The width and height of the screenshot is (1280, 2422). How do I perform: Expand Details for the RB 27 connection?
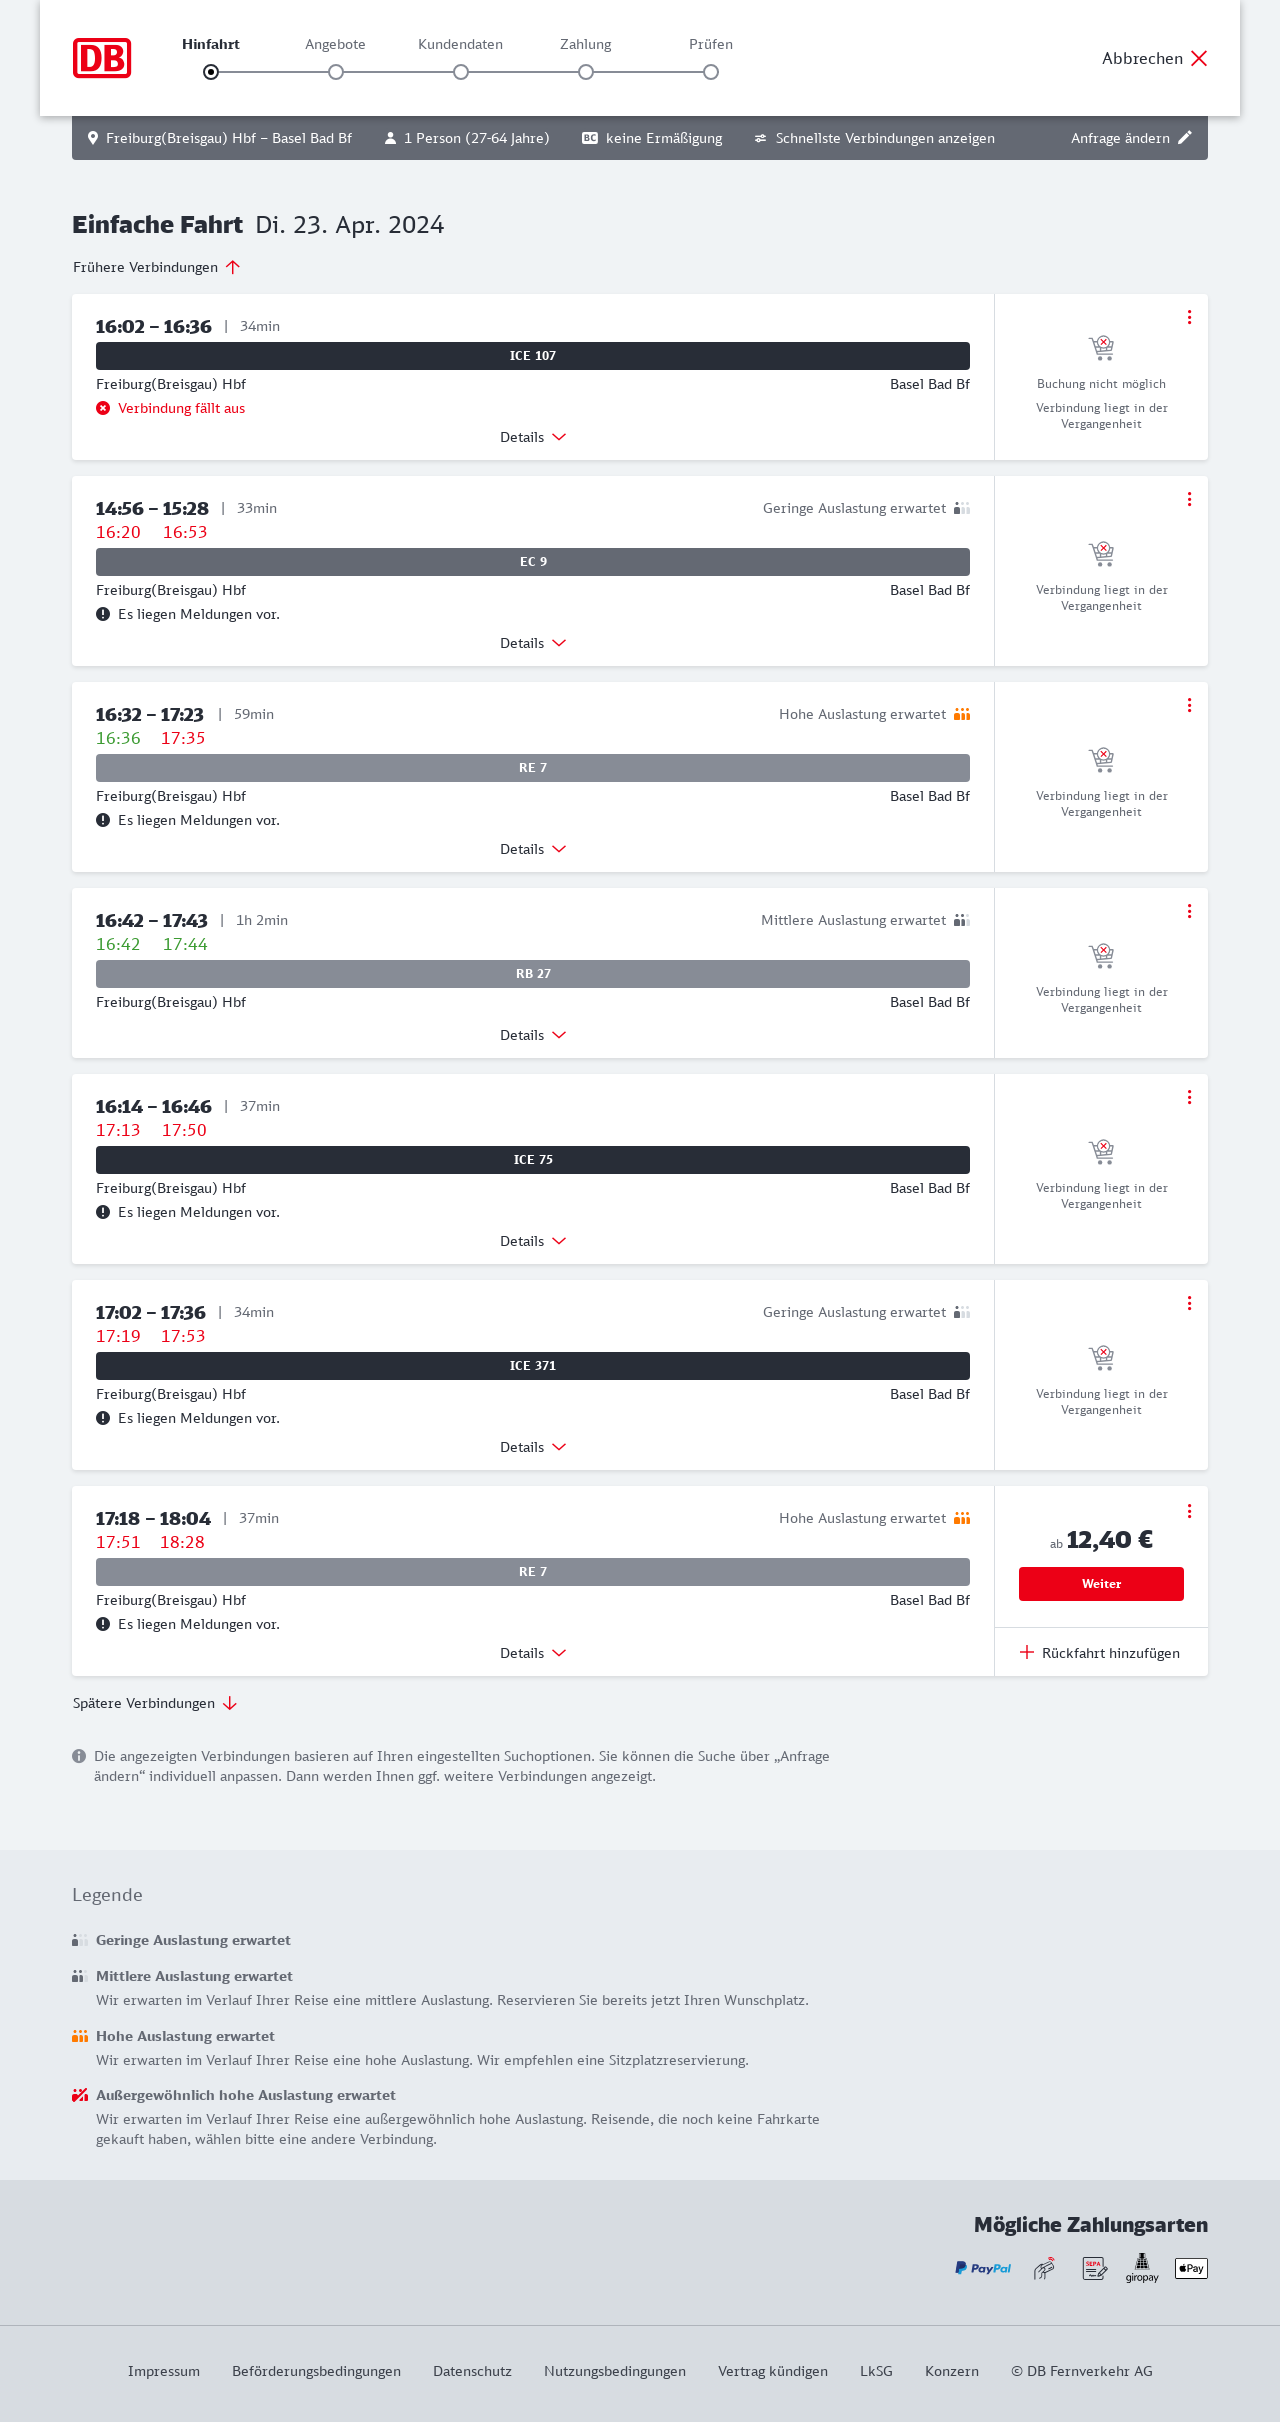point(533,1035)
